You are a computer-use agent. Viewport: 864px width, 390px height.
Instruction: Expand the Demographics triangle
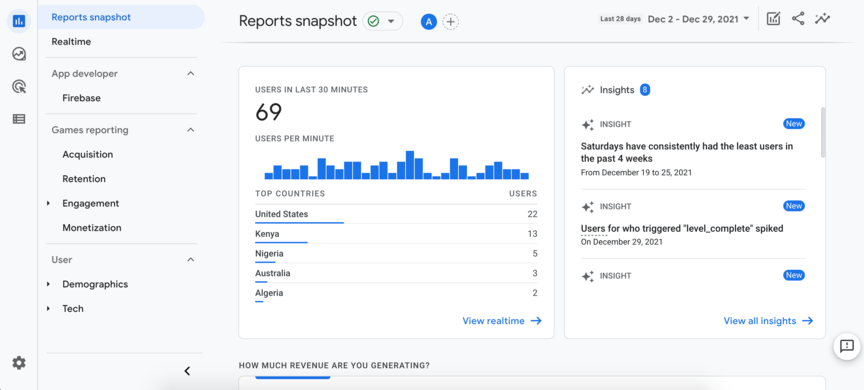tap(48, 284)
